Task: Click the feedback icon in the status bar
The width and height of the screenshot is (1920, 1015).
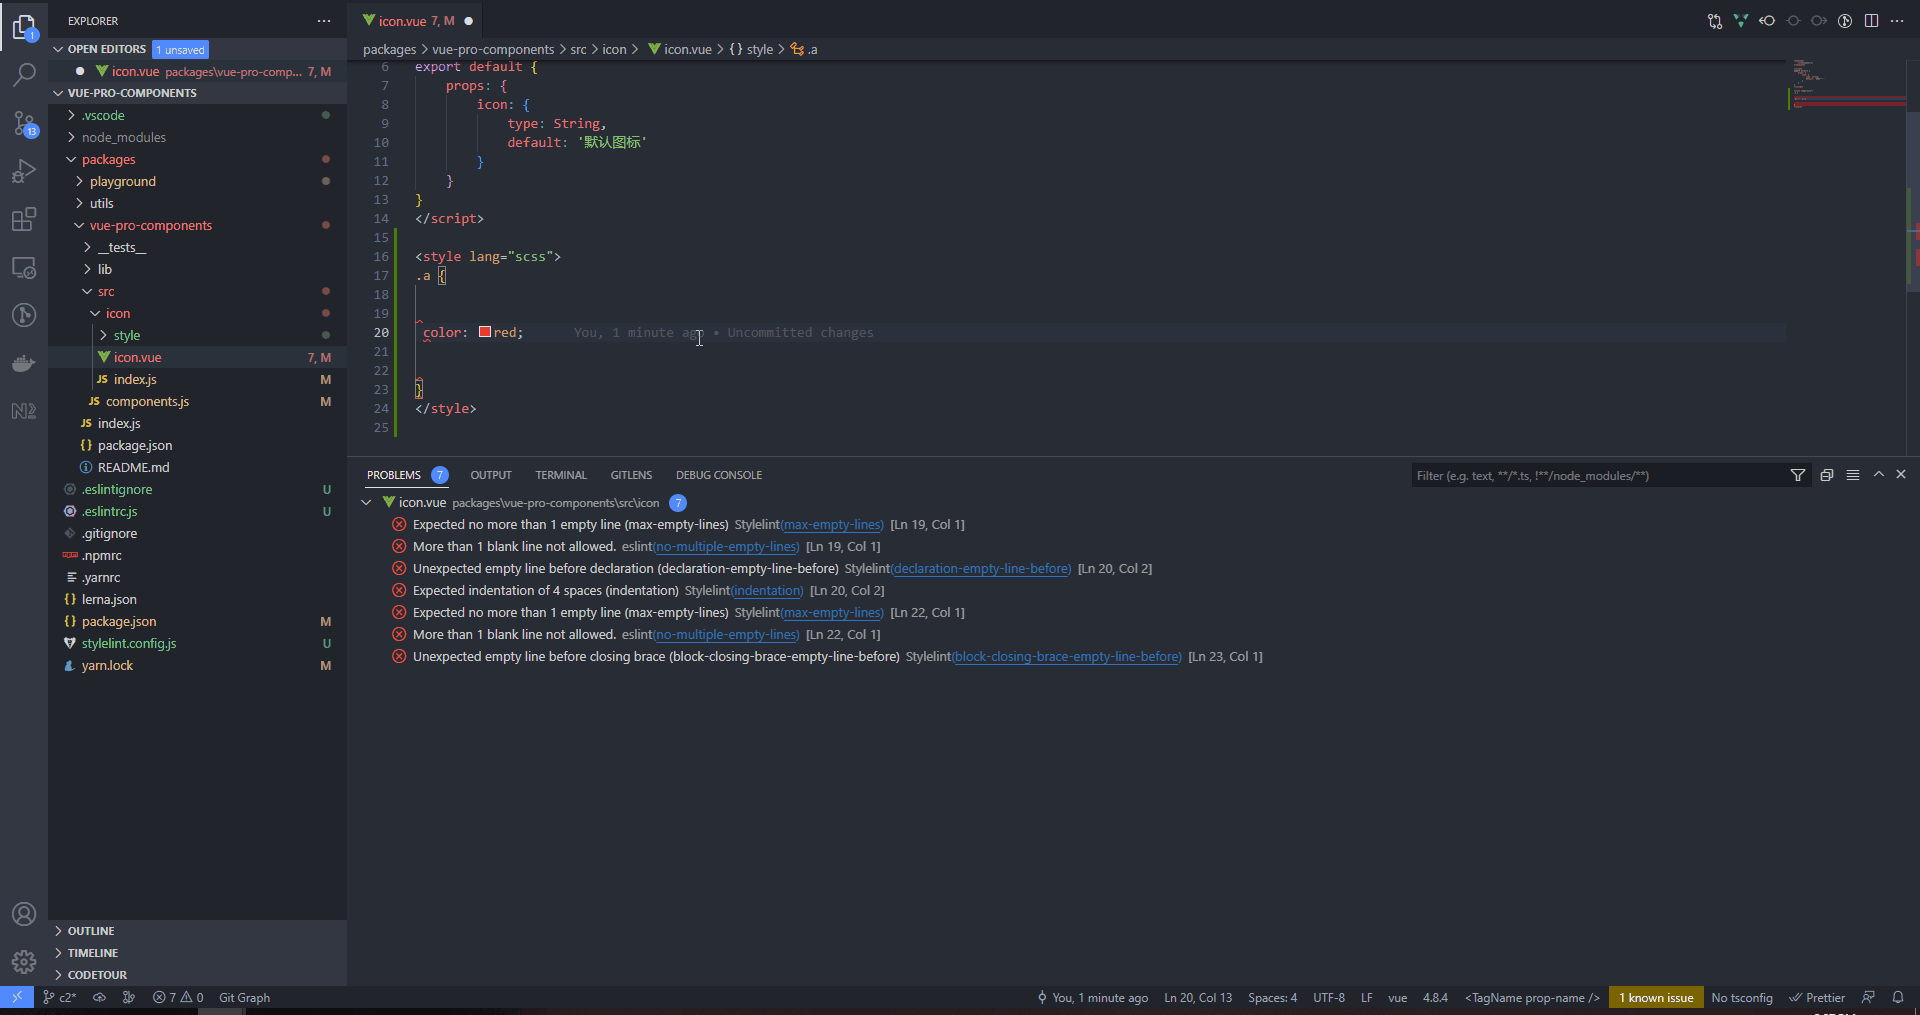Action: [x=1868, y=998]
